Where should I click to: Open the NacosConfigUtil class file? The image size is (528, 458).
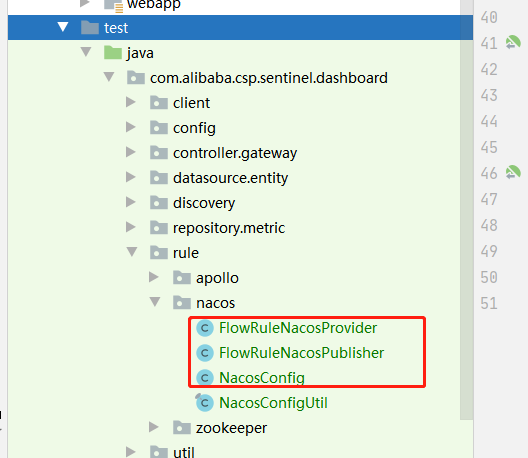coord(273,403)
